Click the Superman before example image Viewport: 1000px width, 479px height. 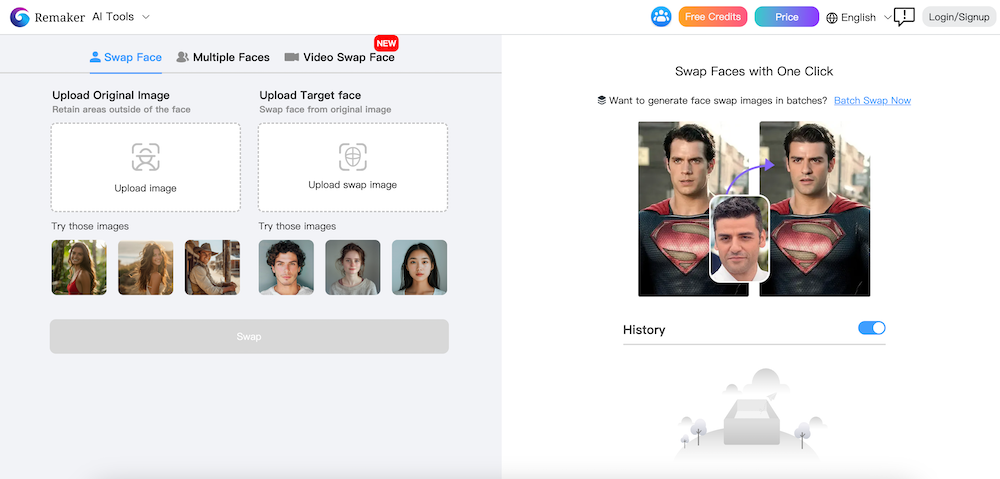[x=693, y=209]
